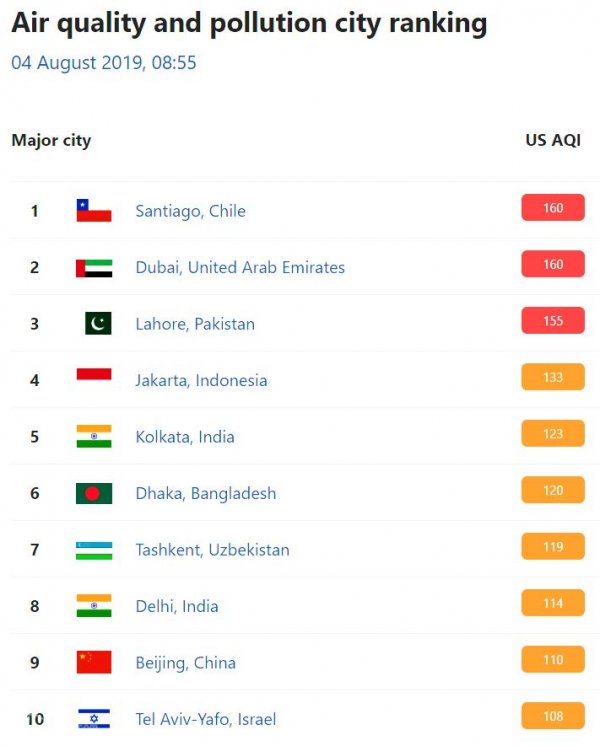Viewport: 600px width, 746px height.
Task: Click the orange 133 AQI badge
Action: coord(553,377)
